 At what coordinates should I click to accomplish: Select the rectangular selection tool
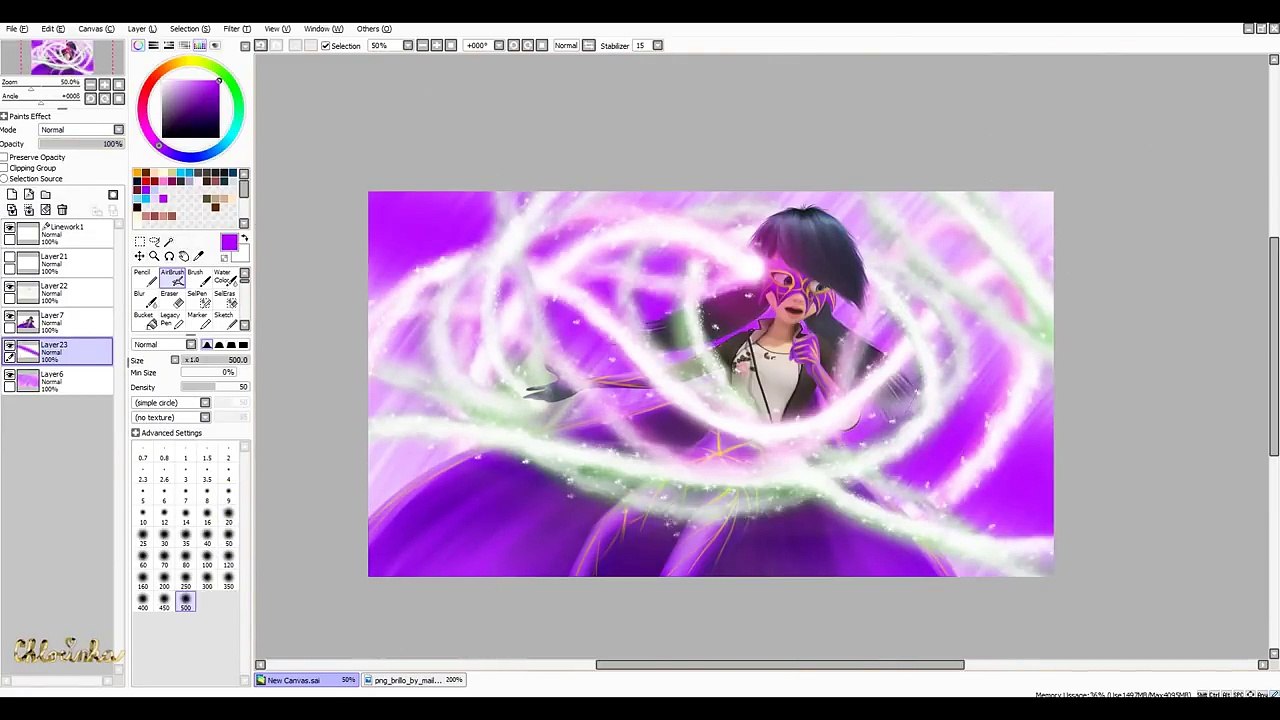[140, 241]
